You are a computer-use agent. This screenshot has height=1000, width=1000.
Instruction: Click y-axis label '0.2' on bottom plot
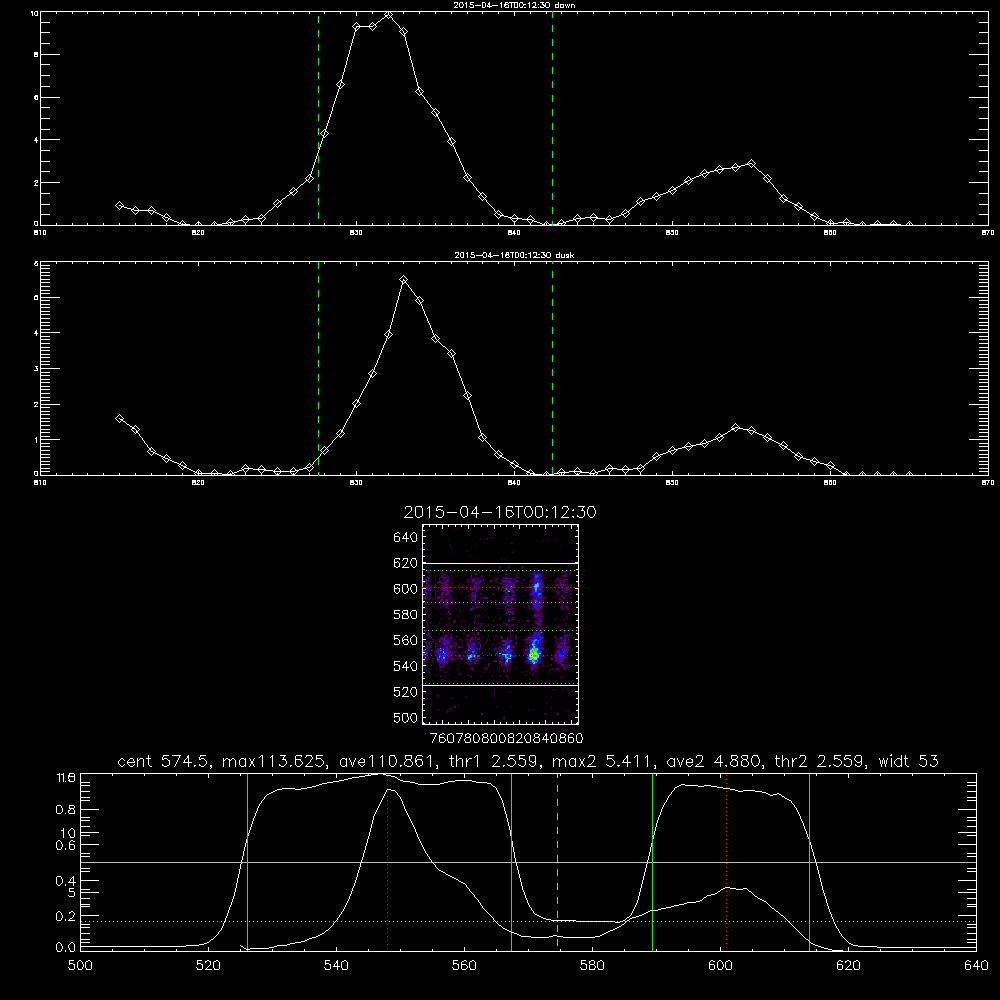66,916
